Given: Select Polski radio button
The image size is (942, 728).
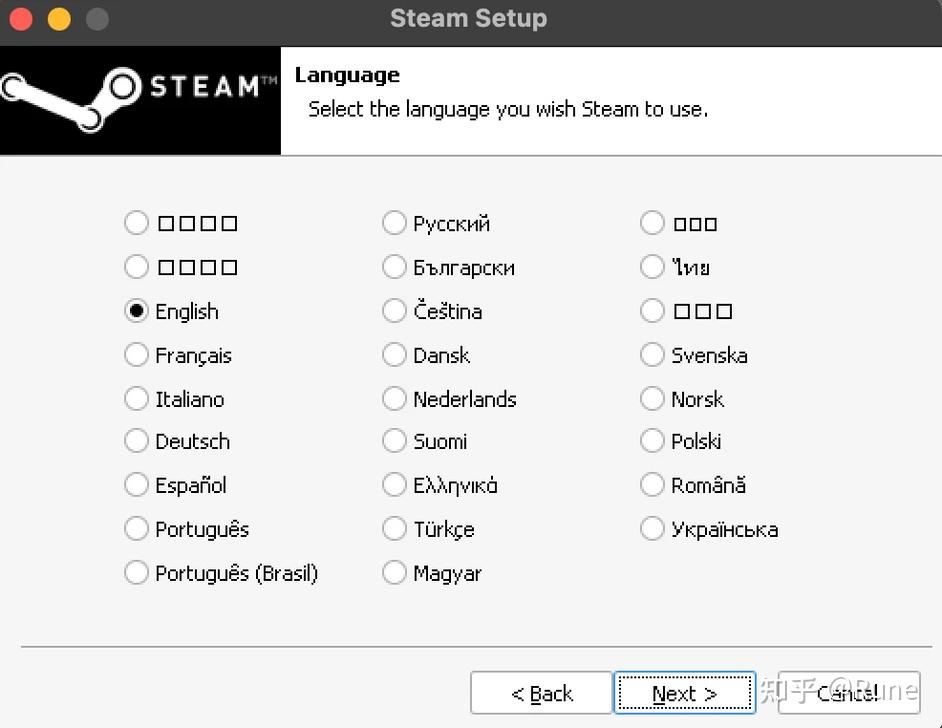Looking at the screenshot, I should (653, 441).
